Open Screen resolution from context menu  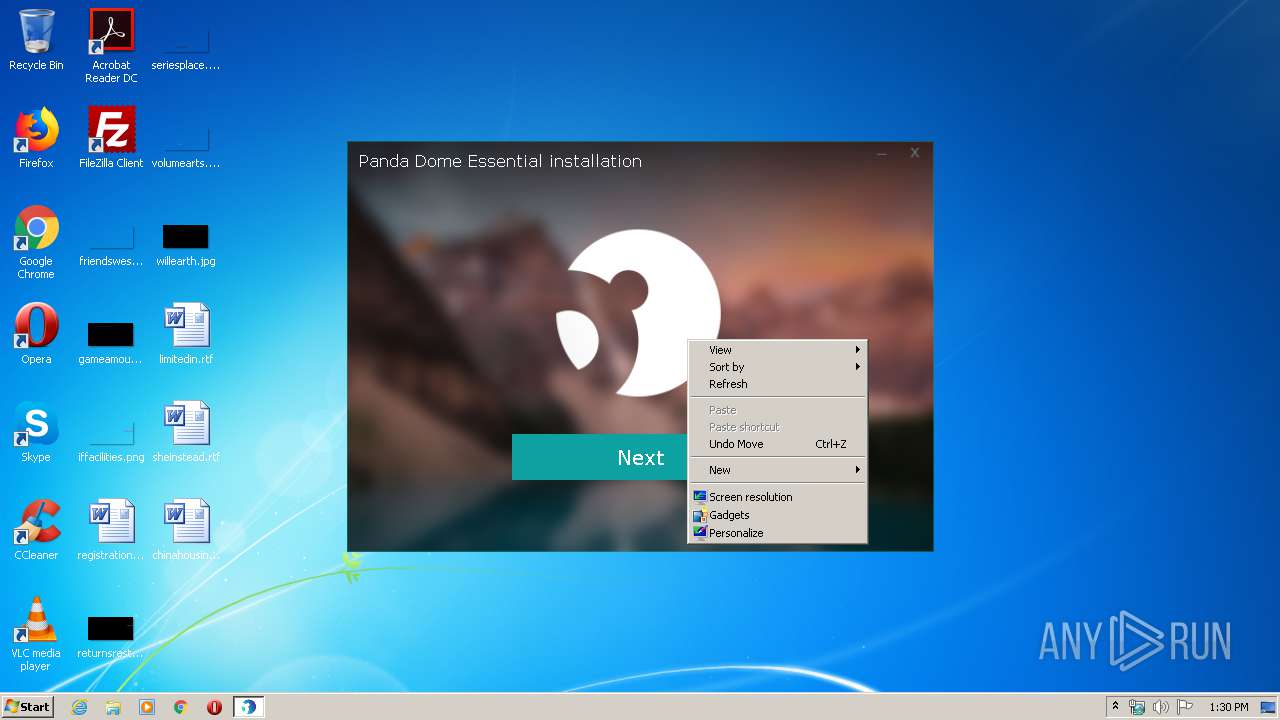point(777,497)
